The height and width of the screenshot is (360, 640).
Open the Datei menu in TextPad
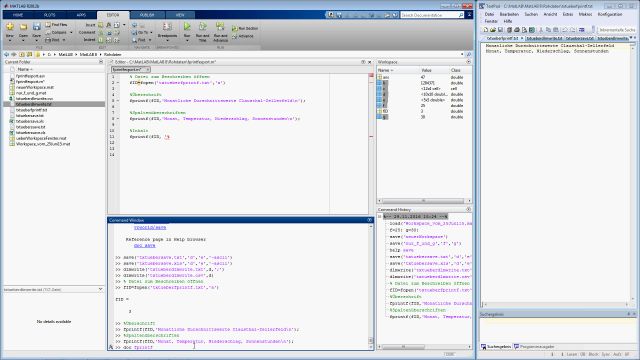click(489, 14)
